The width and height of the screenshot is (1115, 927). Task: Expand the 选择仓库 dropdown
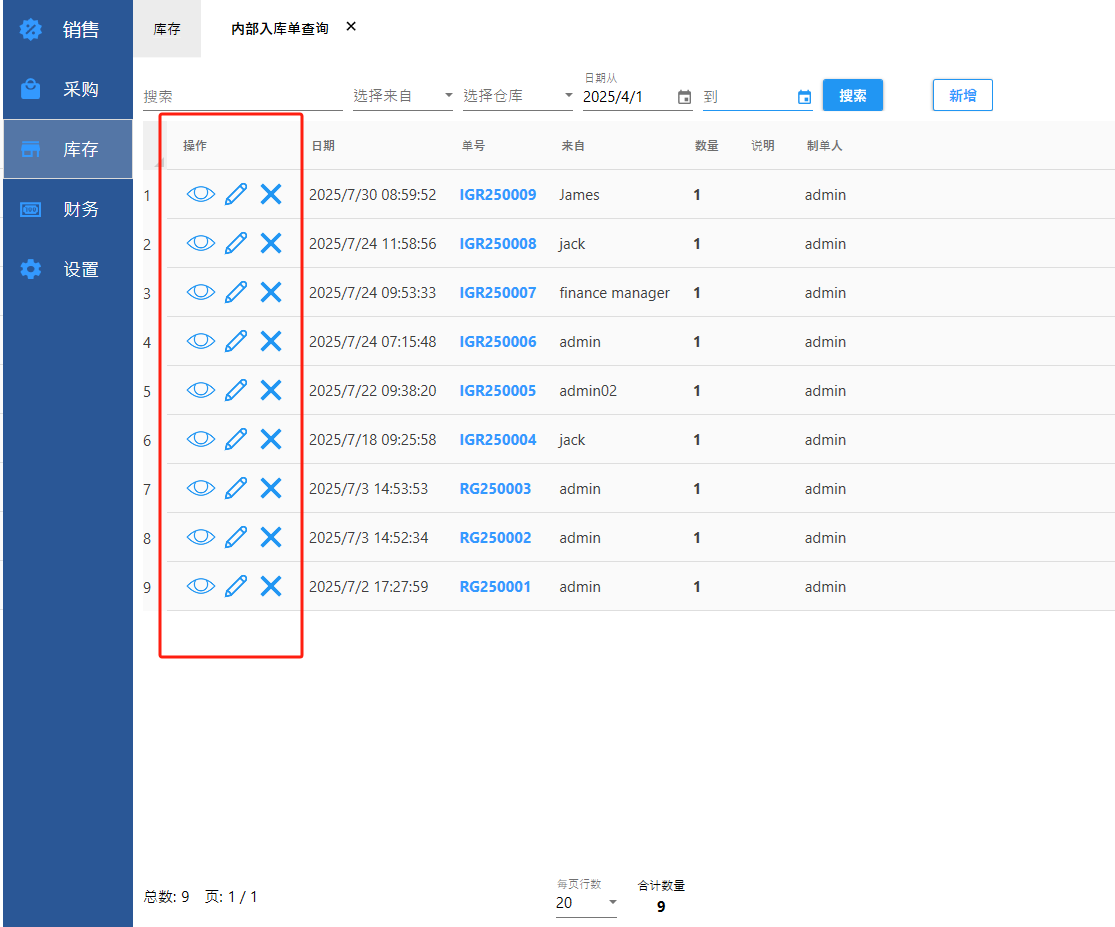tap(517, 96)
